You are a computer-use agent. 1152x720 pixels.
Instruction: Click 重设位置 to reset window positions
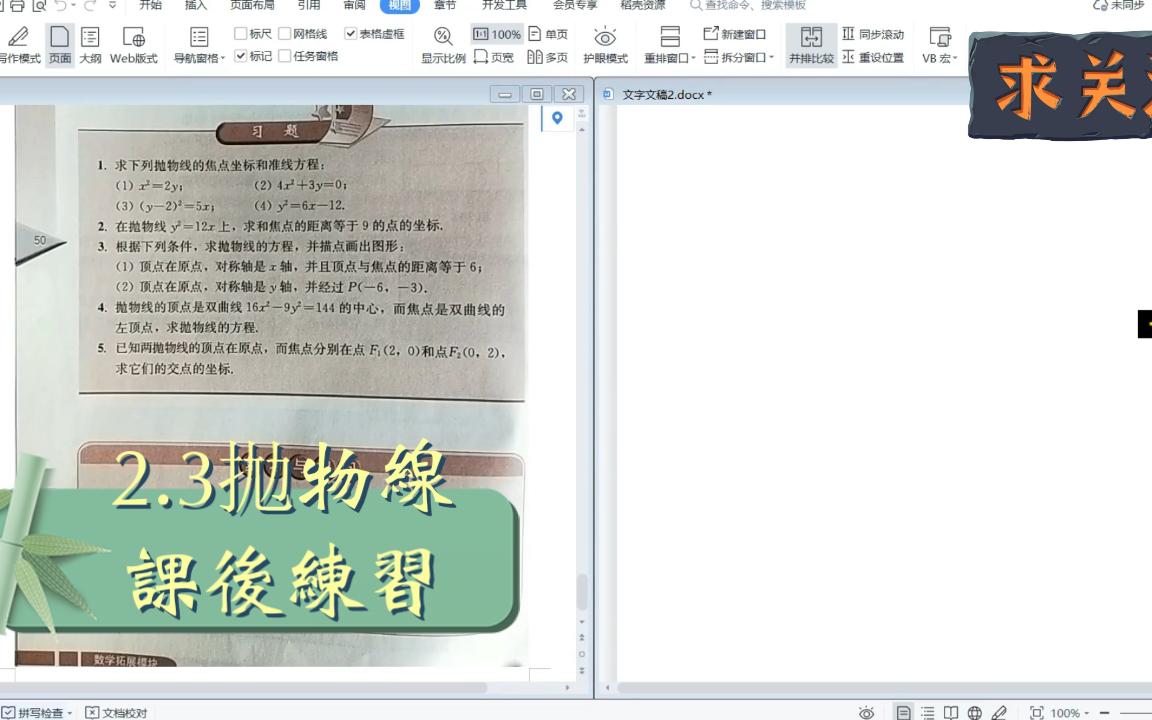[x=873, y=56]
